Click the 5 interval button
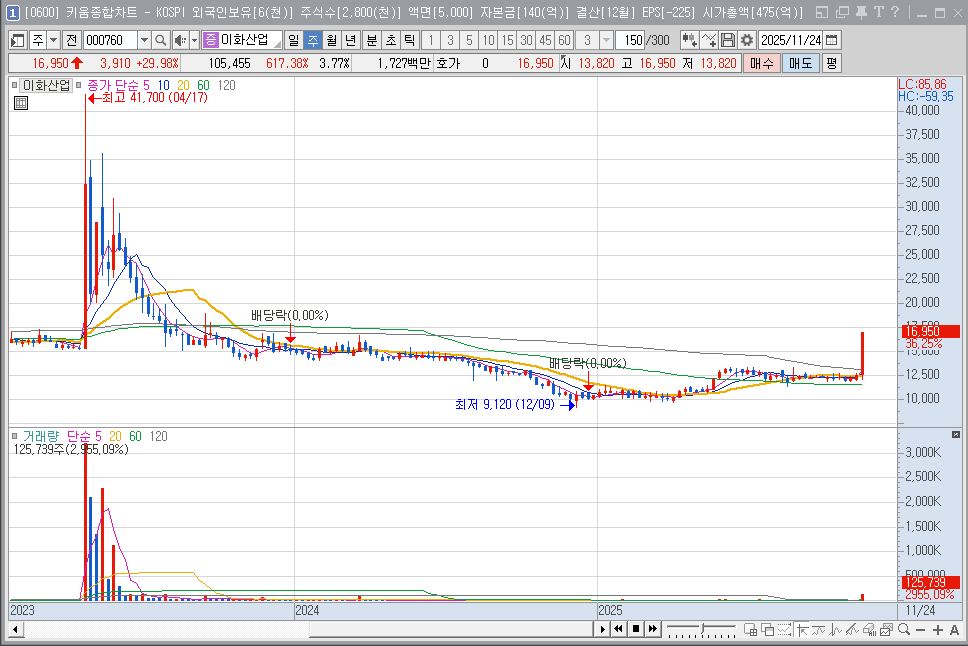Viewport: 968px width, 646px height. 469,40
